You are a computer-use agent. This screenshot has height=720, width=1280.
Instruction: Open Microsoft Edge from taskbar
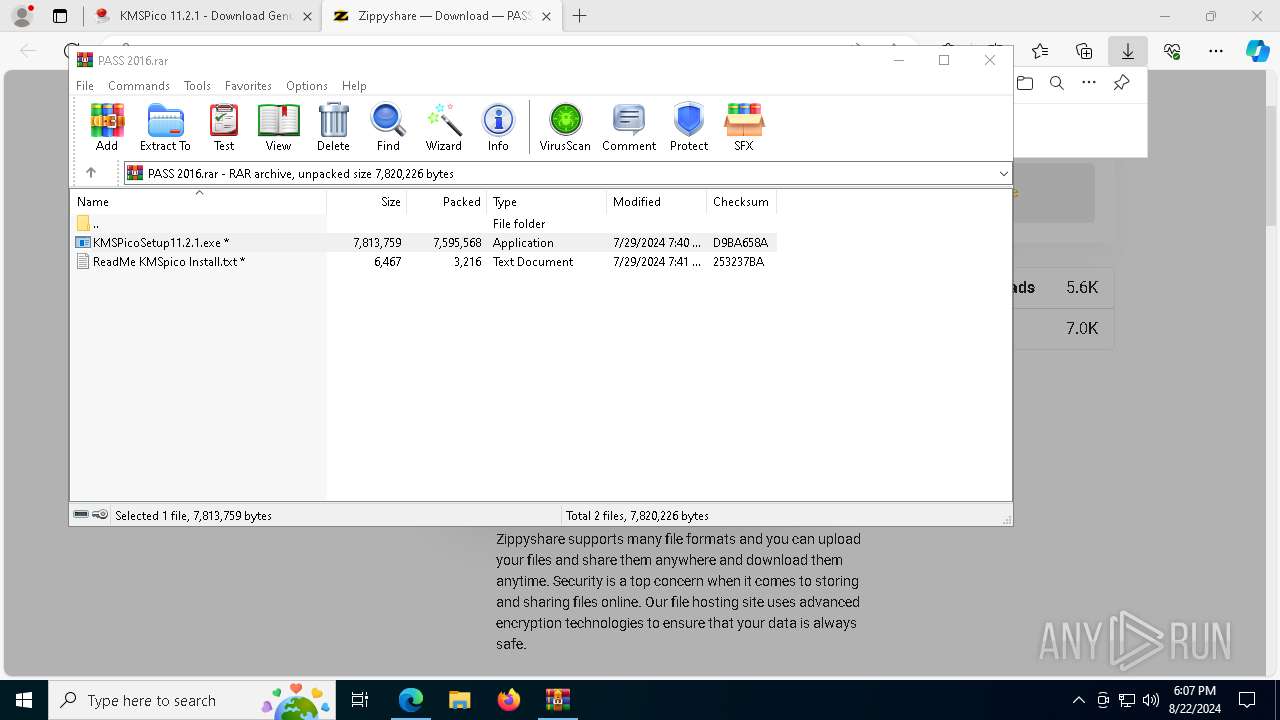coord(411,700)
